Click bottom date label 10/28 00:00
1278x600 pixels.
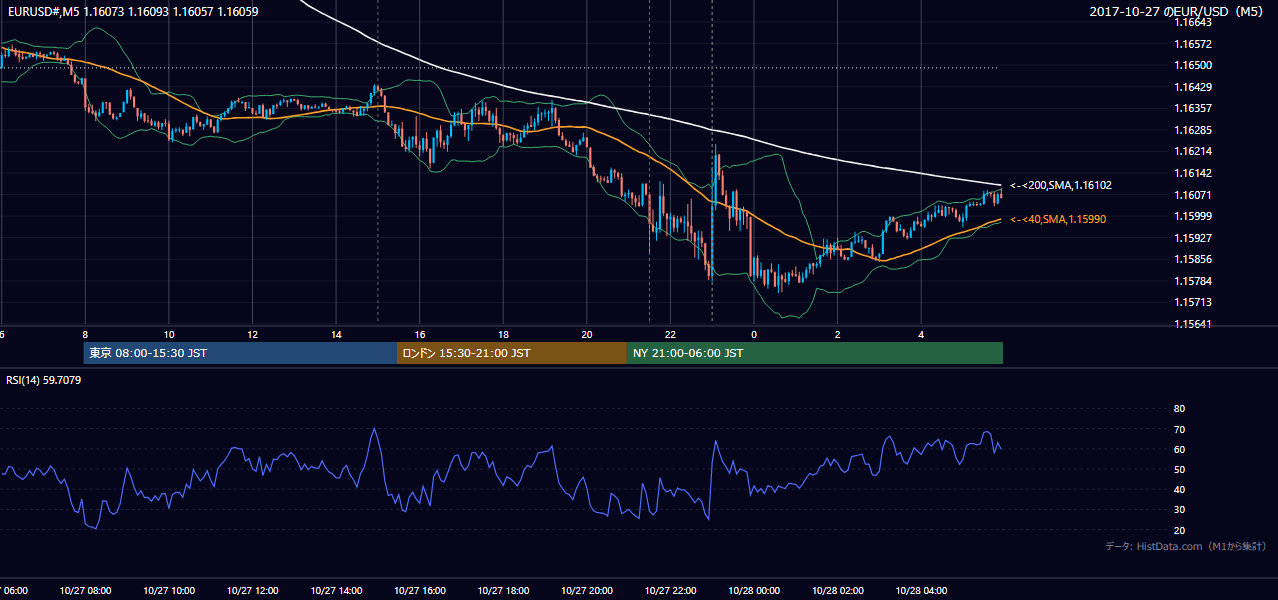tap(754, 591)
